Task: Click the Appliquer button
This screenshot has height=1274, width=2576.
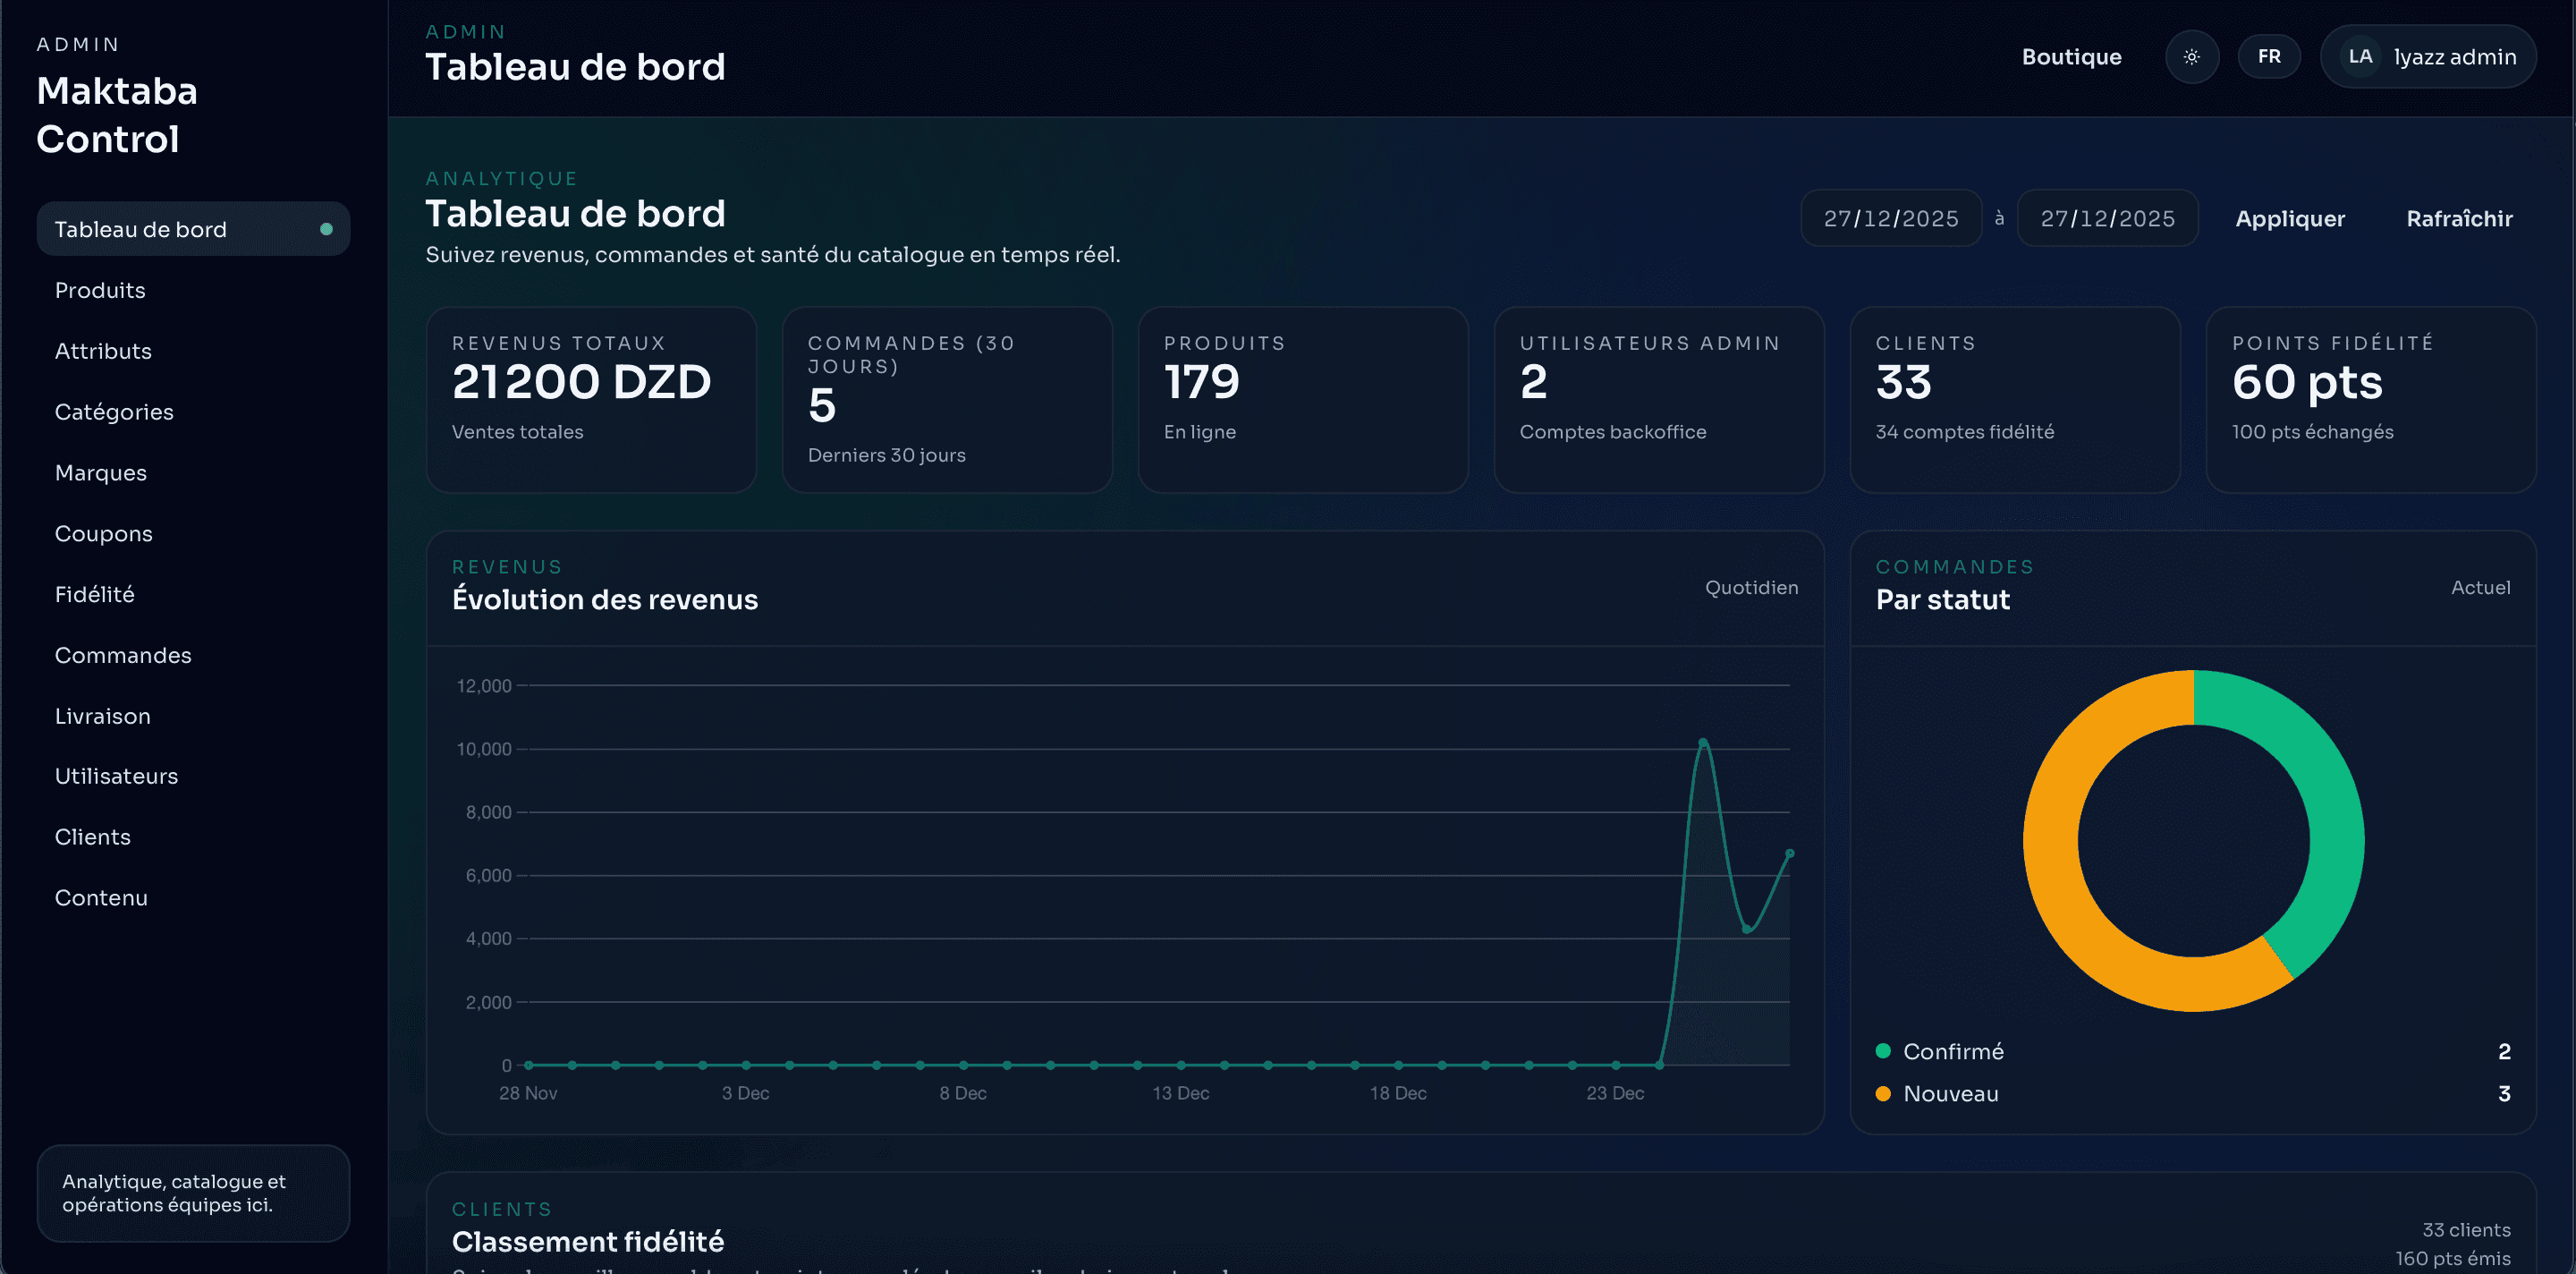Action: (x=2290, y=218)
